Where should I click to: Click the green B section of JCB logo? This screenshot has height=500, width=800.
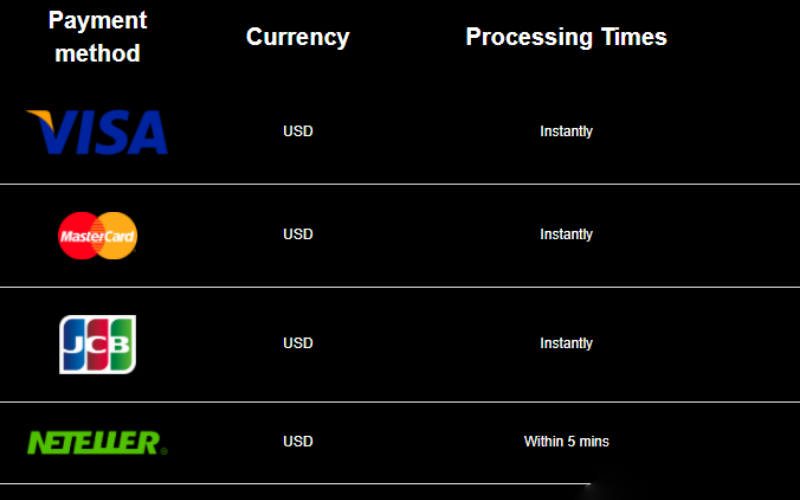pos(121,344)
